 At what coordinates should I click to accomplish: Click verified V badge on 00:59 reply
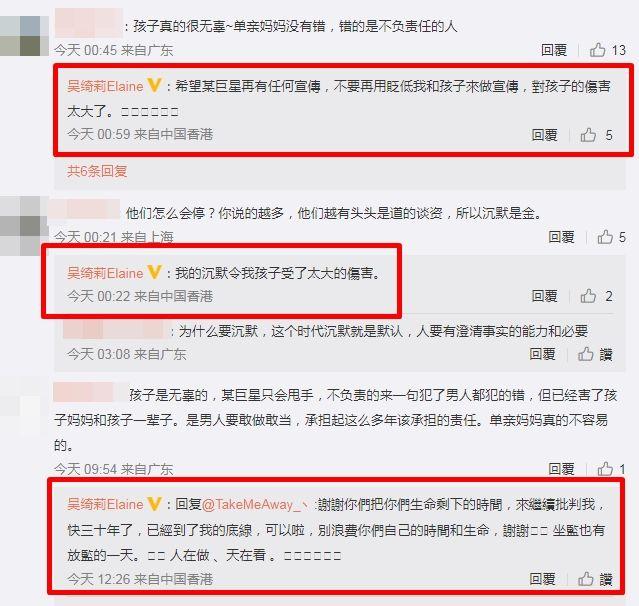[x=154, y=85]
